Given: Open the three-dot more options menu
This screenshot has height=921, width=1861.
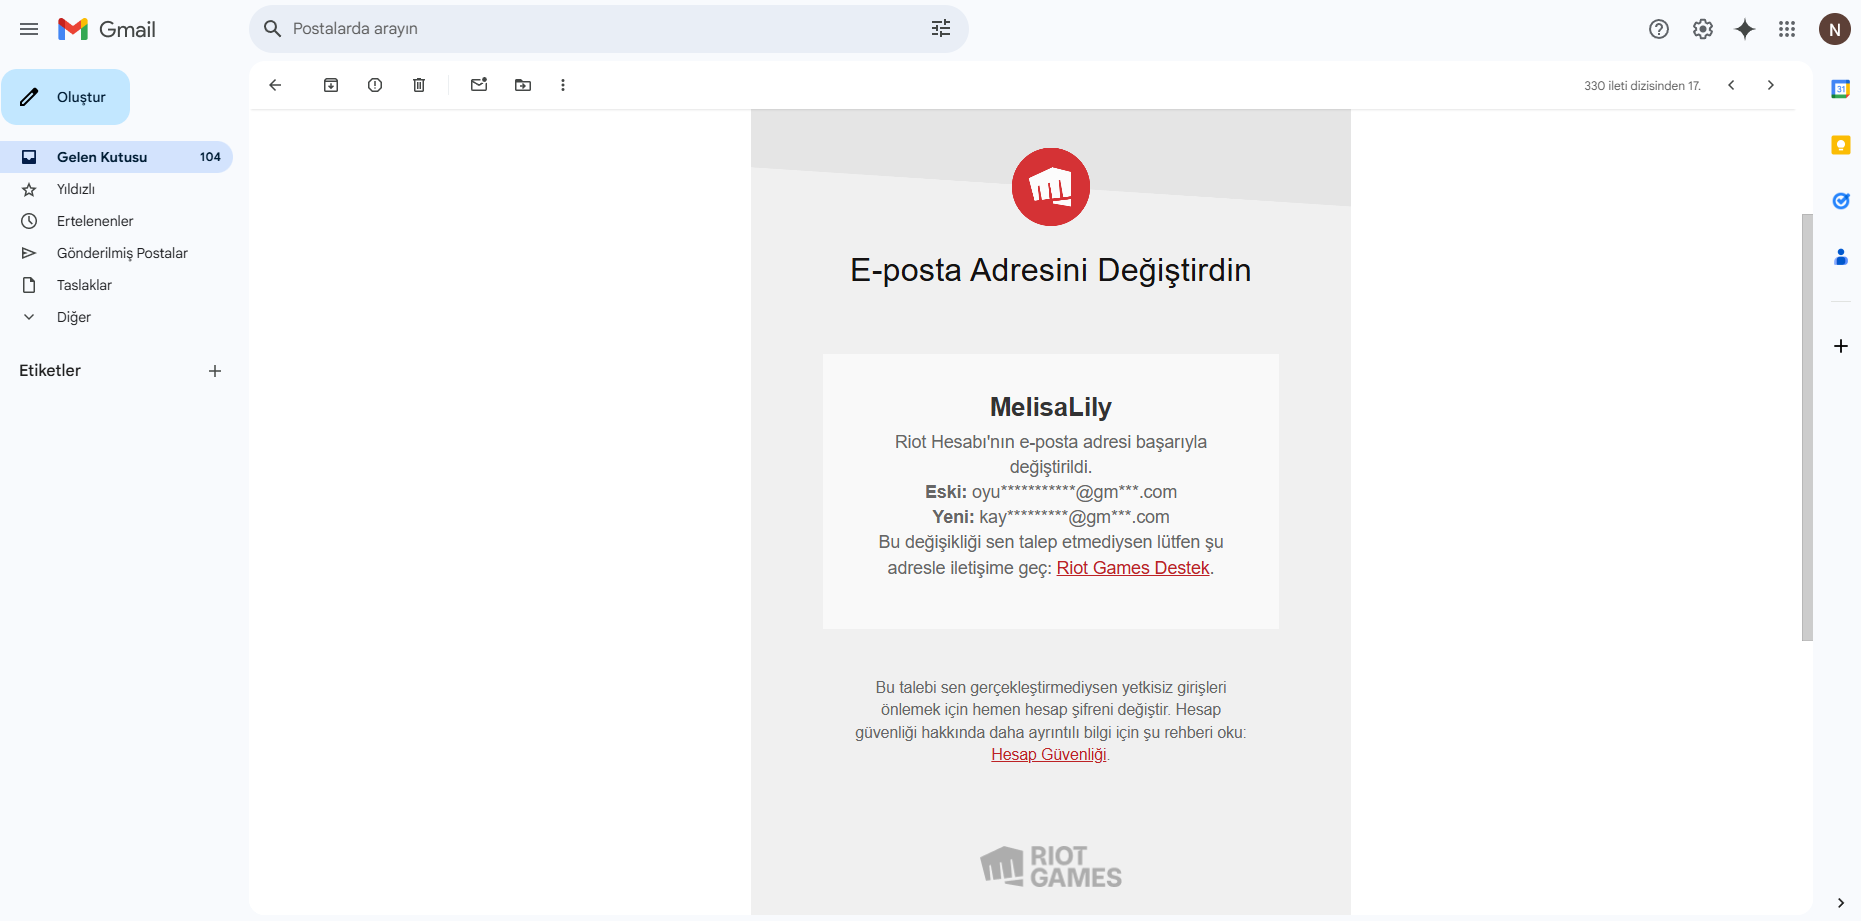Looking at the screenshot, I should (563, 85).
